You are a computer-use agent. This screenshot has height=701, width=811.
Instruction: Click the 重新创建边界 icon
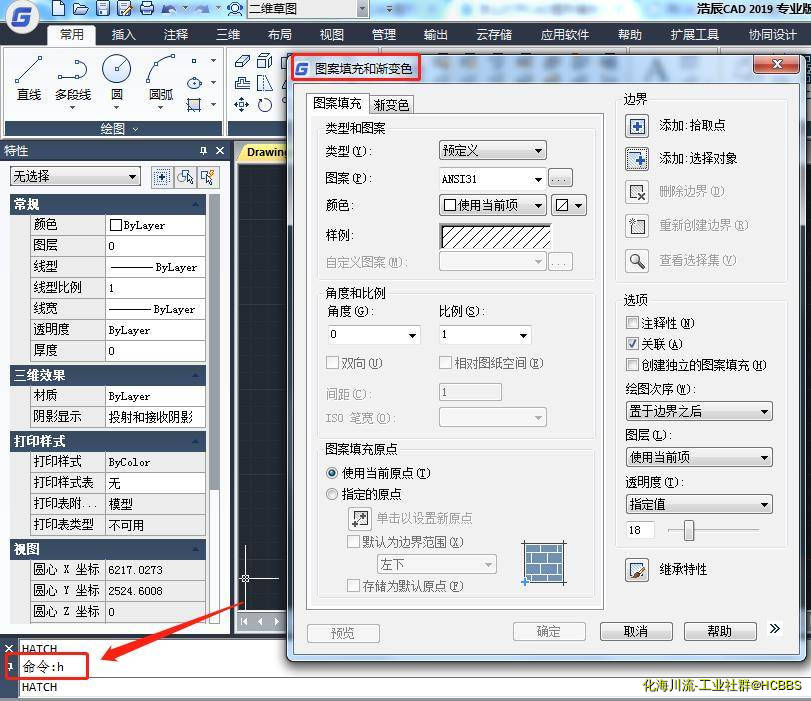coord(637,226)
